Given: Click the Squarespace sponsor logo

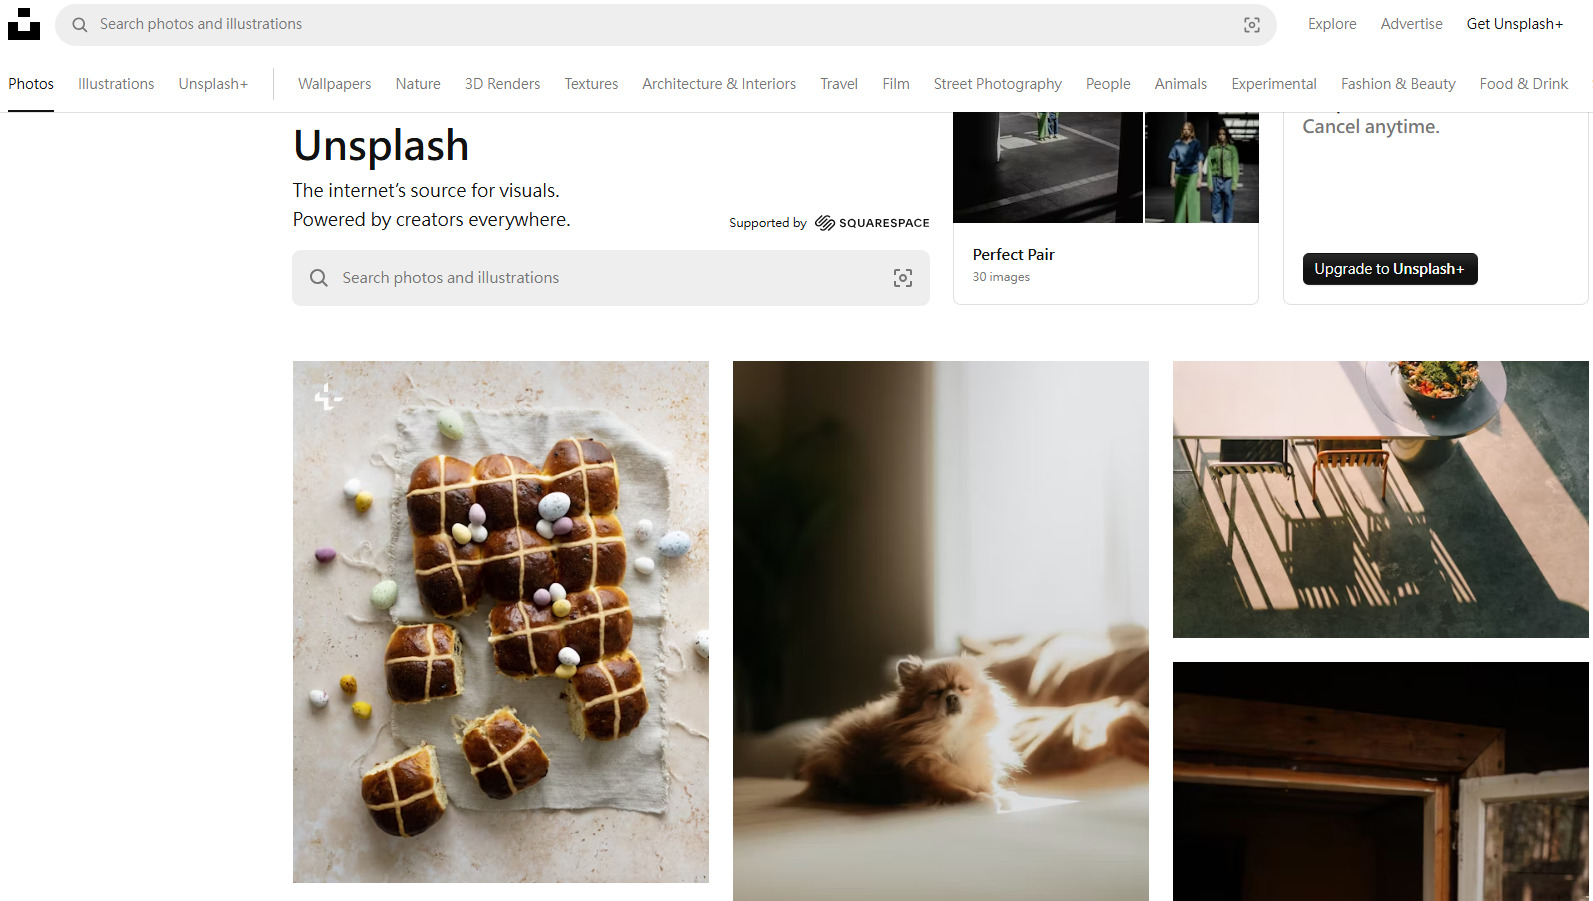Looking at the screenshot, I should (x=872, y=223).
